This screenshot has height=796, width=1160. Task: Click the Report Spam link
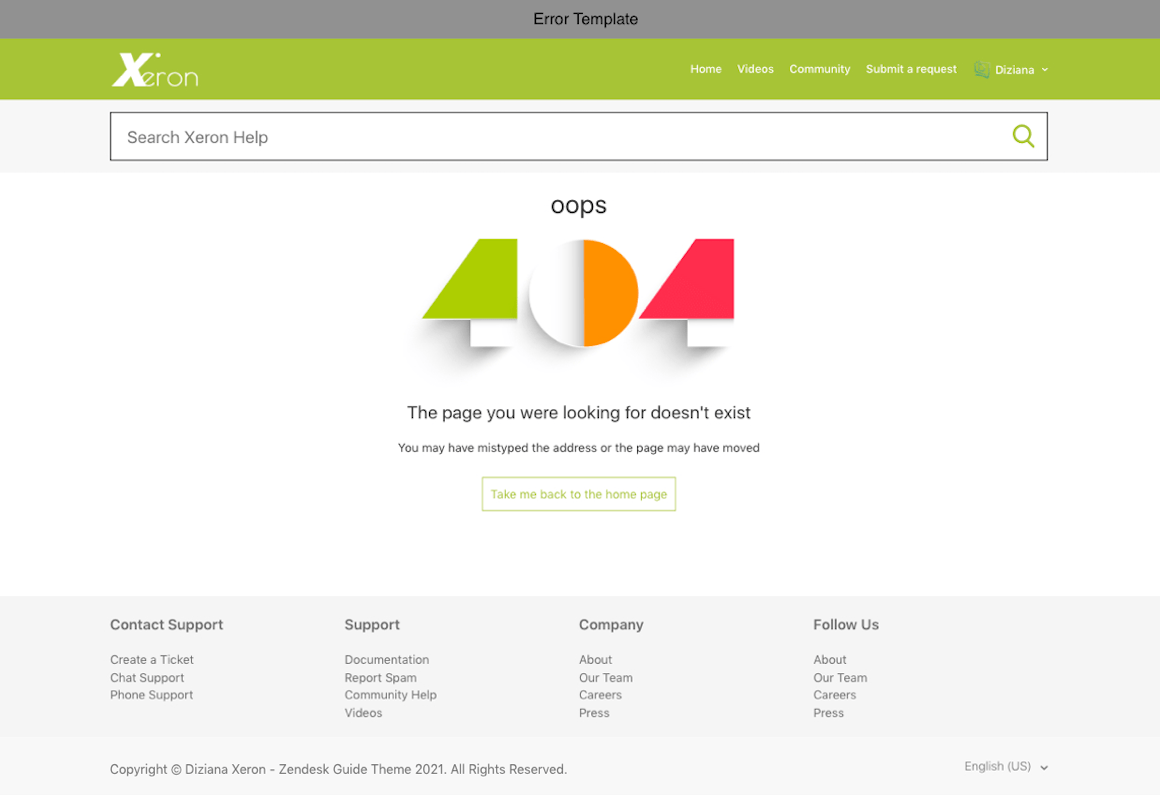380,678
